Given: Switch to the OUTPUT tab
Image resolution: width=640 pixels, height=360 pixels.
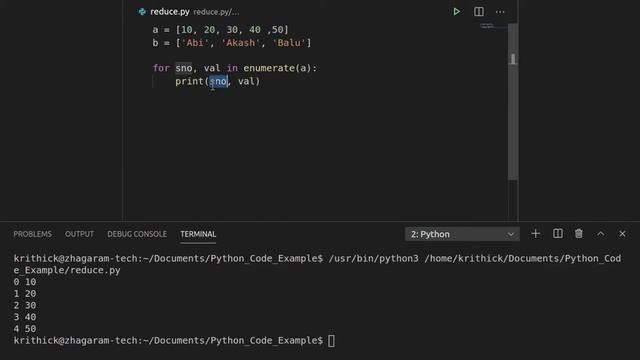Looking at the screenshot, I should pyautogui.click(x=79, y=234).
